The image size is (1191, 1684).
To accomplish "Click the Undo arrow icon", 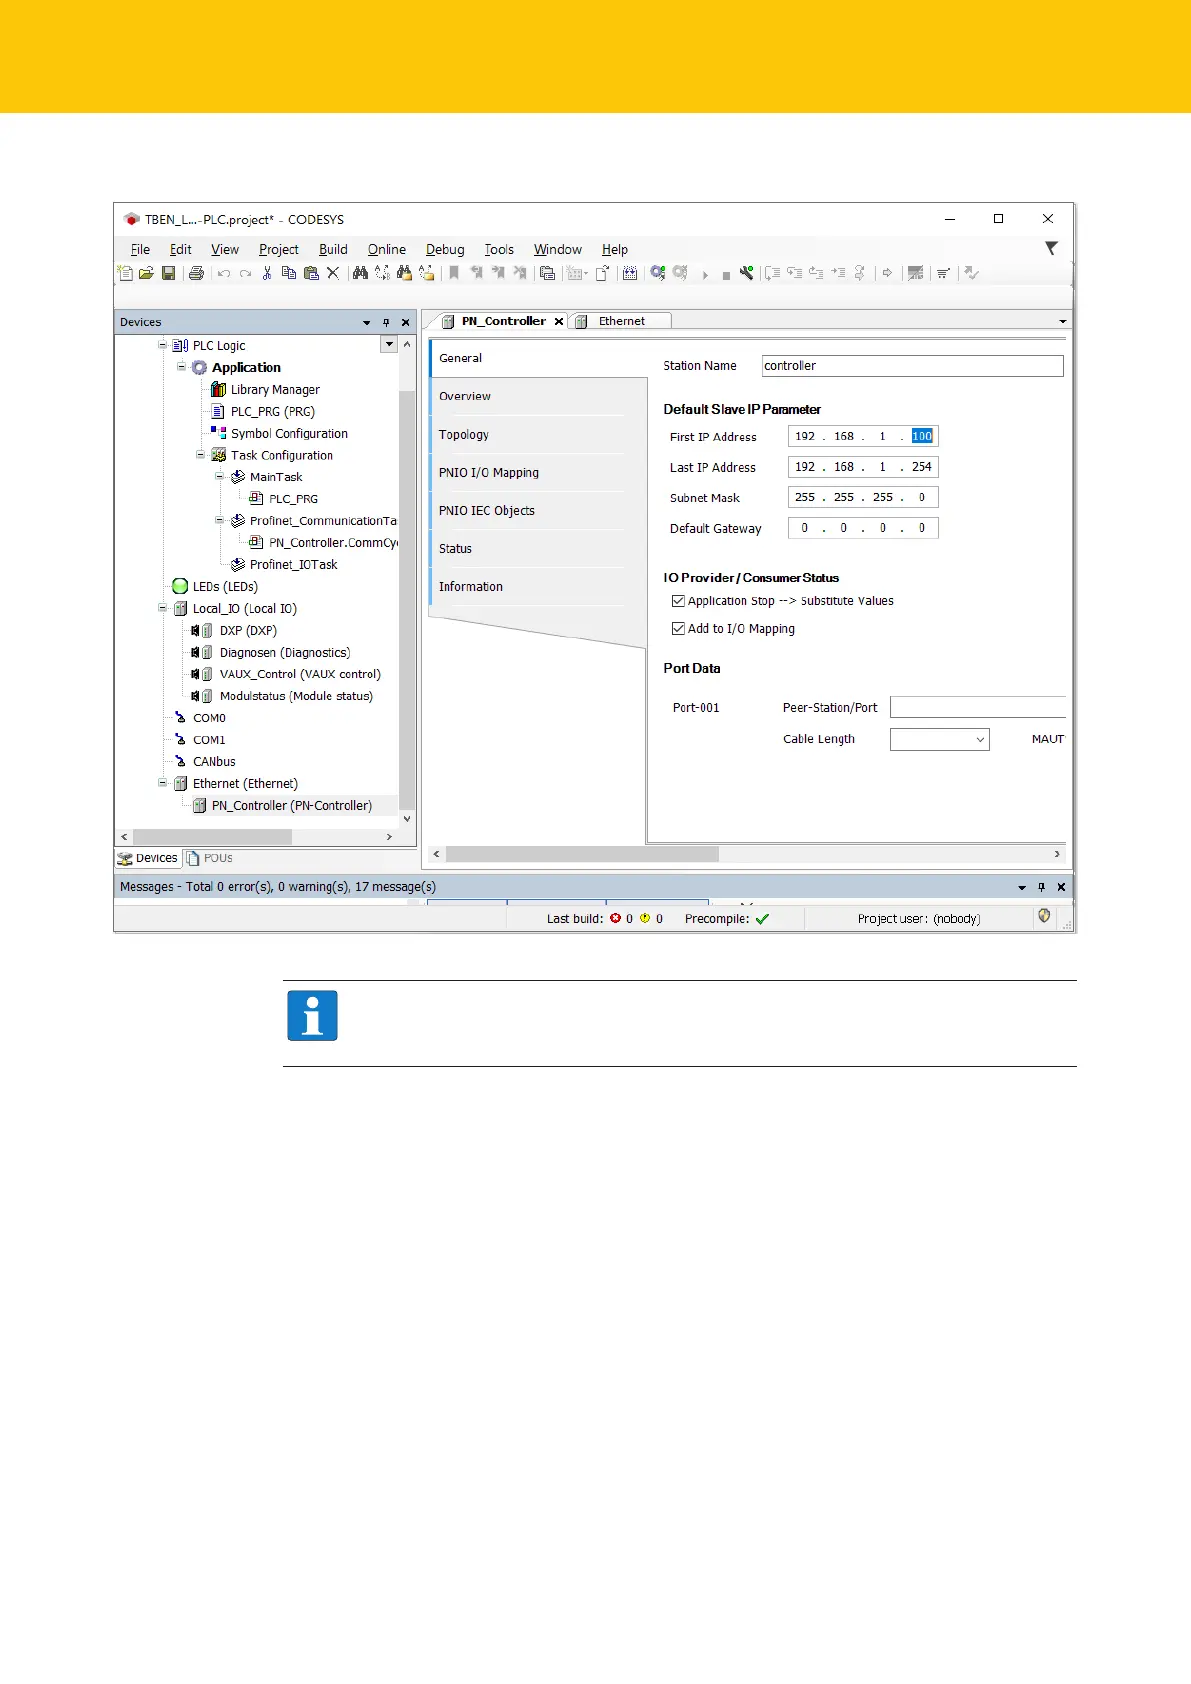I will click(x=224, y=273).
